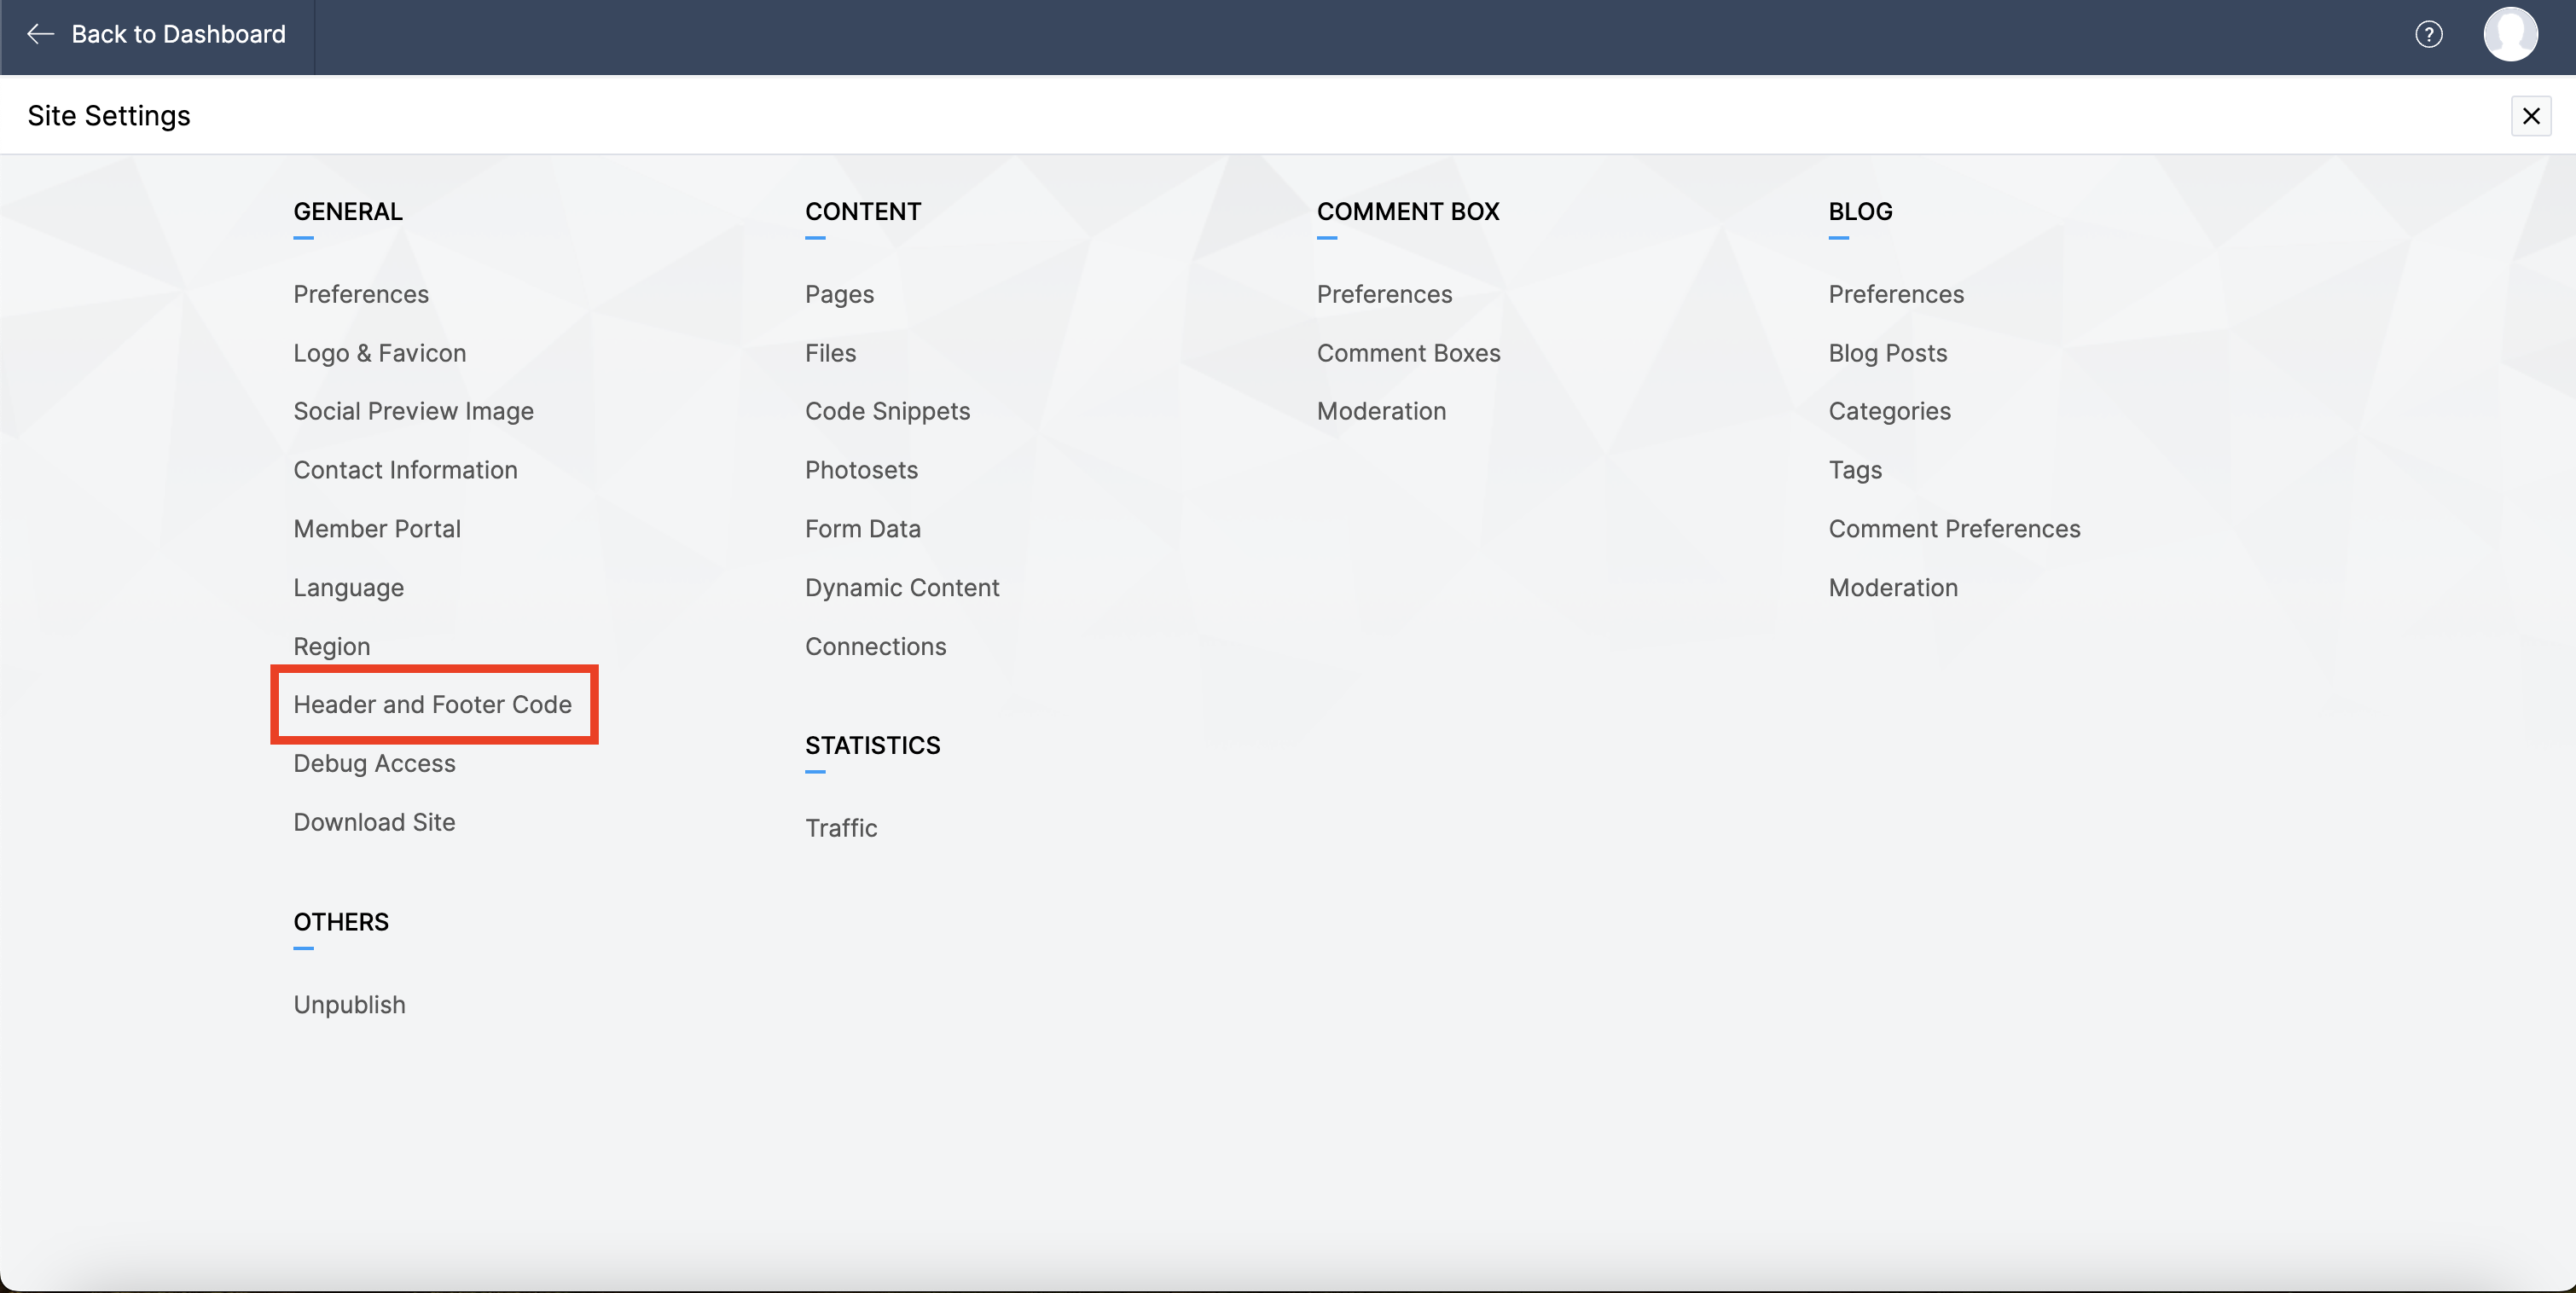The width and height of the screenshot is (2576, 1293).
Task: Click Download Site link
Action: pyautogui.click(x=374, y=822)
